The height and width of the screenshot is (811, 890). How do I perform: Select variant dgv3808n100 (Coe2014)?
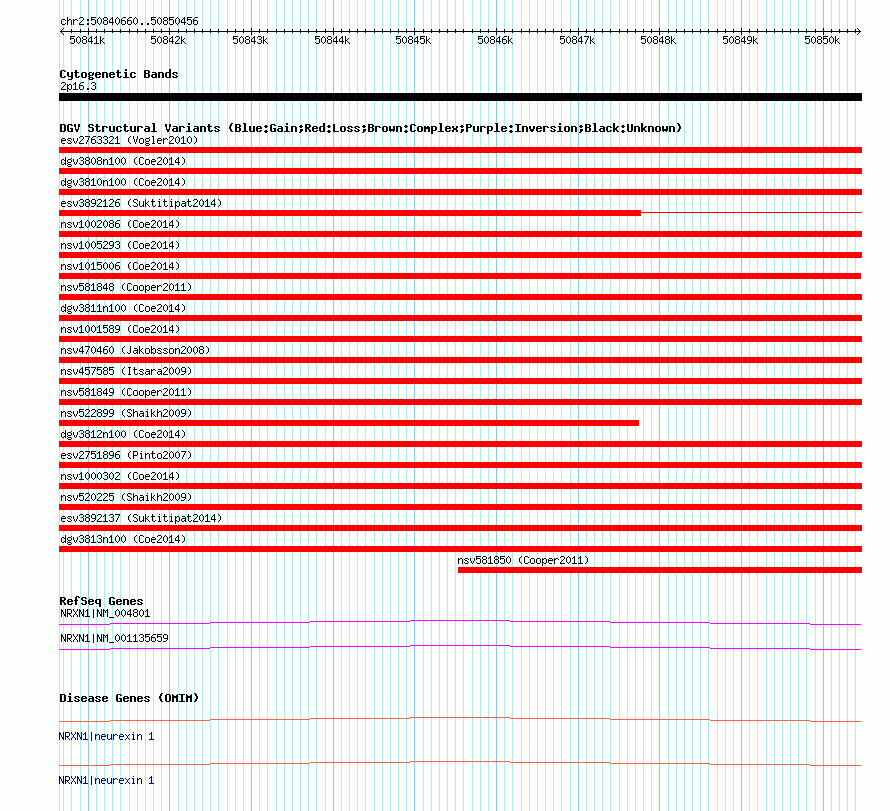click(x=123, y=162)
